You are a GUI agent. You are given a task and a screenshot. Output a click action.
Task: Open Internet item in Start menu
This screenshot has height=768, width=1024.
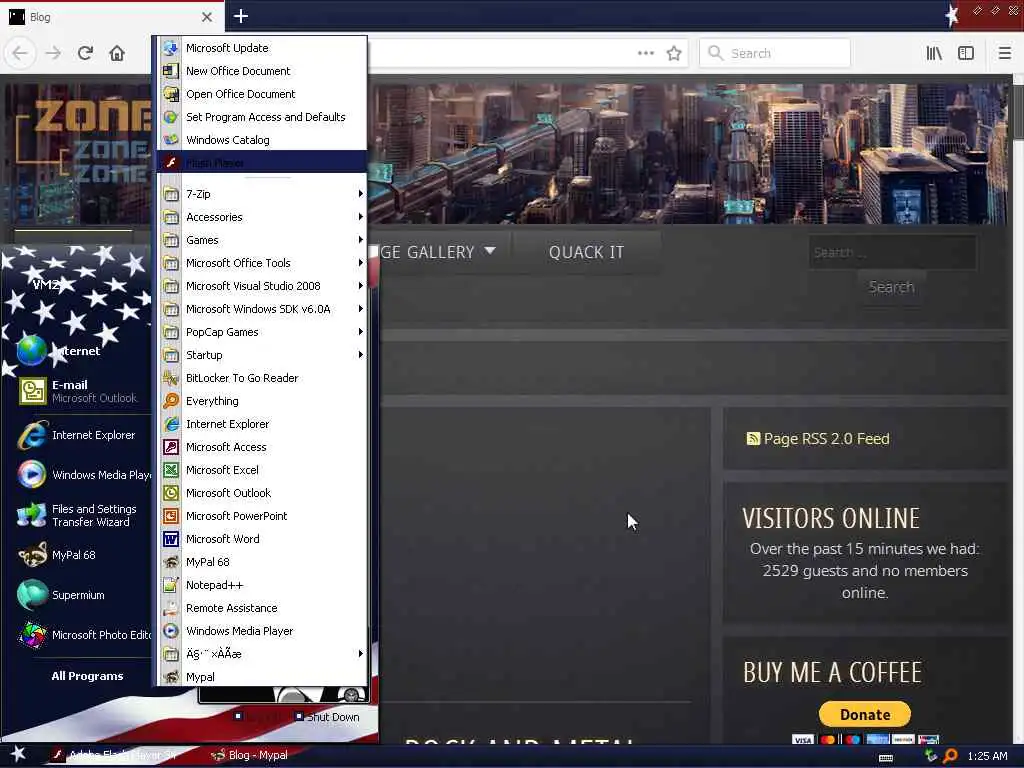coord(77,351)
